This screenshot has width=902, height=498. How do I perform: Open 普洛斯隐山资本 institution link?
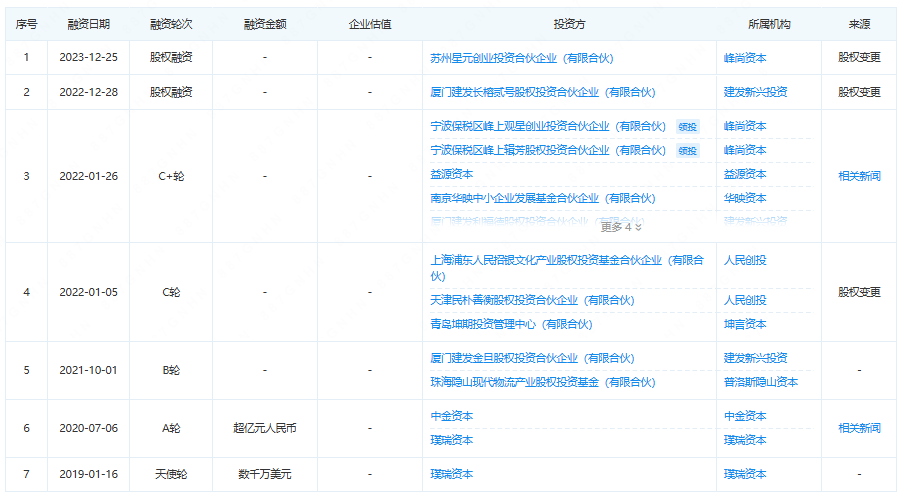[760, 382]
